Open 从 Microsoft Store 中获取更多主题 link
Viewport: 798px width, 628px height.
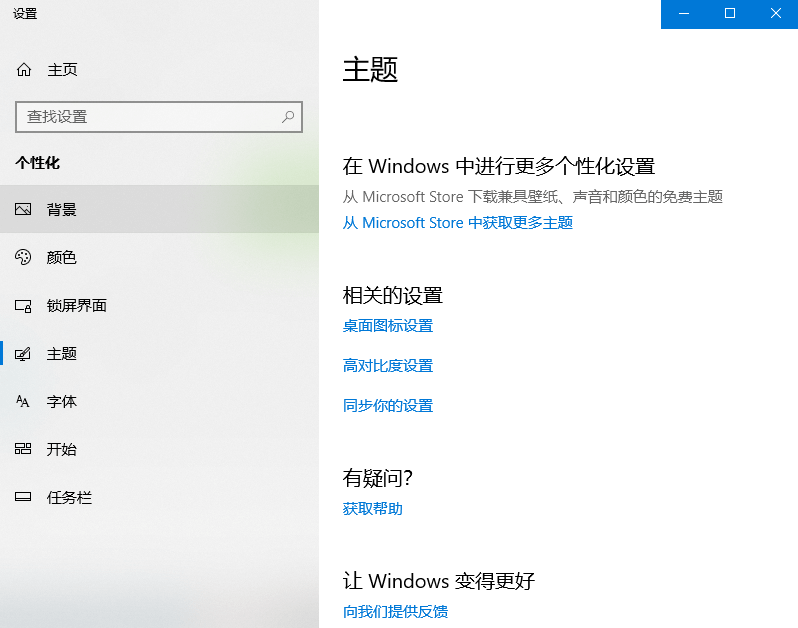pyautogui.click(x=458, y=223)
